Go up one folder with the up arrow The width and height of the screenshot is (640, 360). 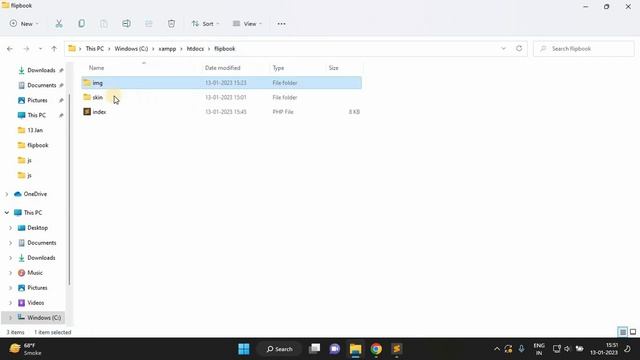(54, 49)
